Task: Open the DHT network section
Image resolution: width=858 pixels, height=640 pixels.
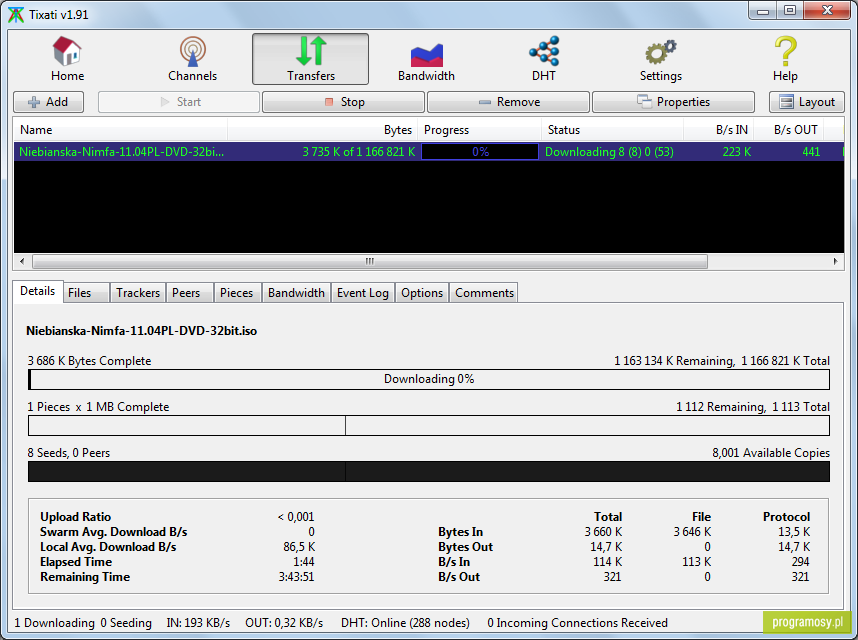Action: tap(544, 59)
